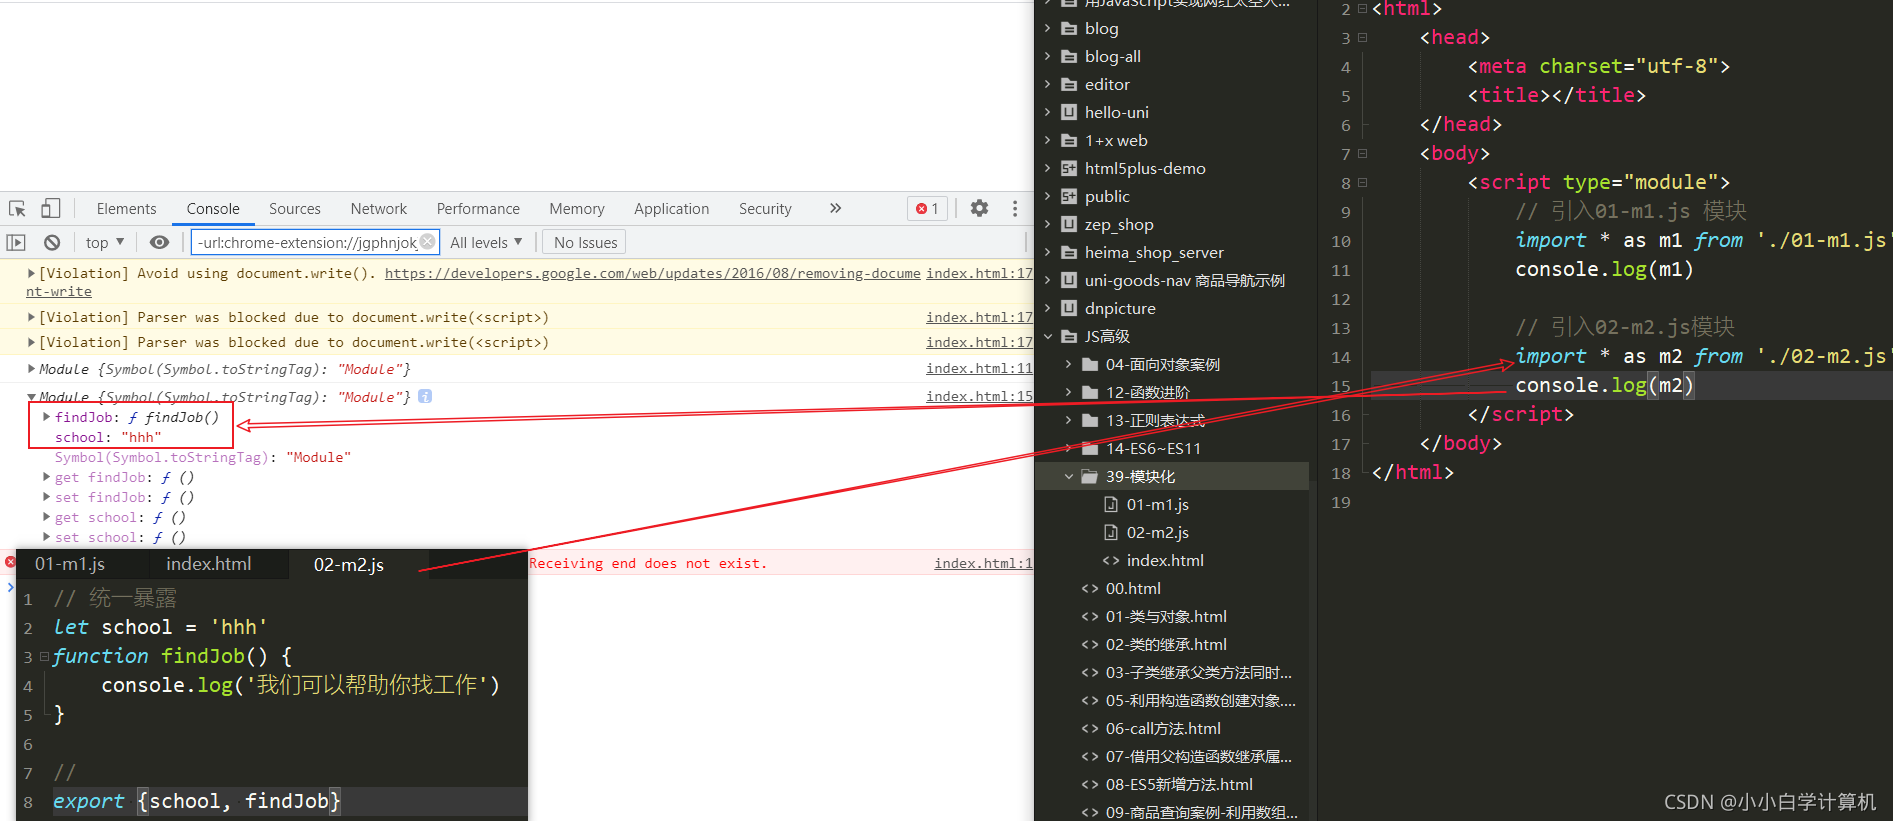
Task: Switch to the Sources tab
Action: (294, 208)
